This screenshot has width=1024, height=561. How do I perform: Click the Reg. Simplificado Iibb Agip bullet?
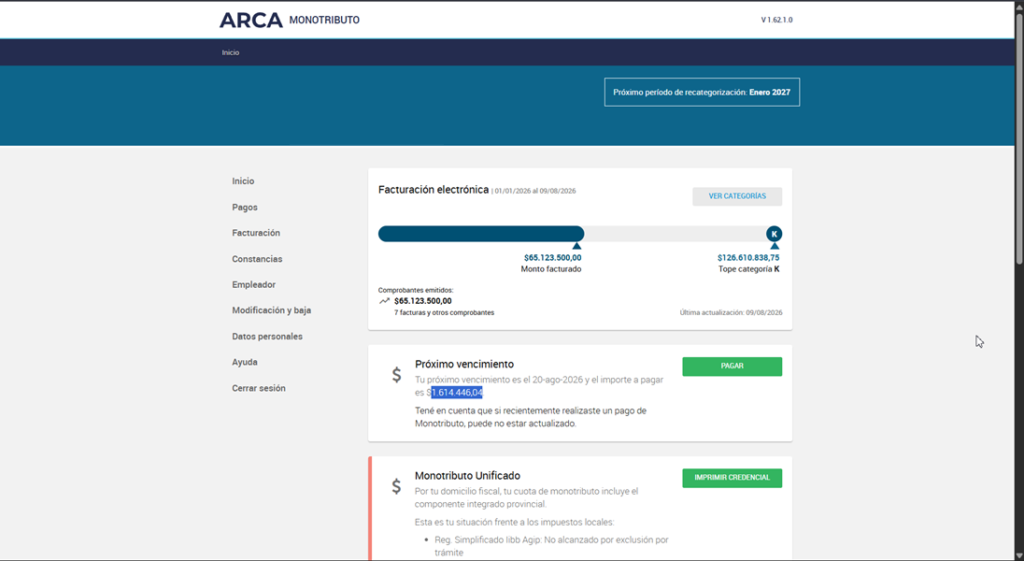(551, 546)
